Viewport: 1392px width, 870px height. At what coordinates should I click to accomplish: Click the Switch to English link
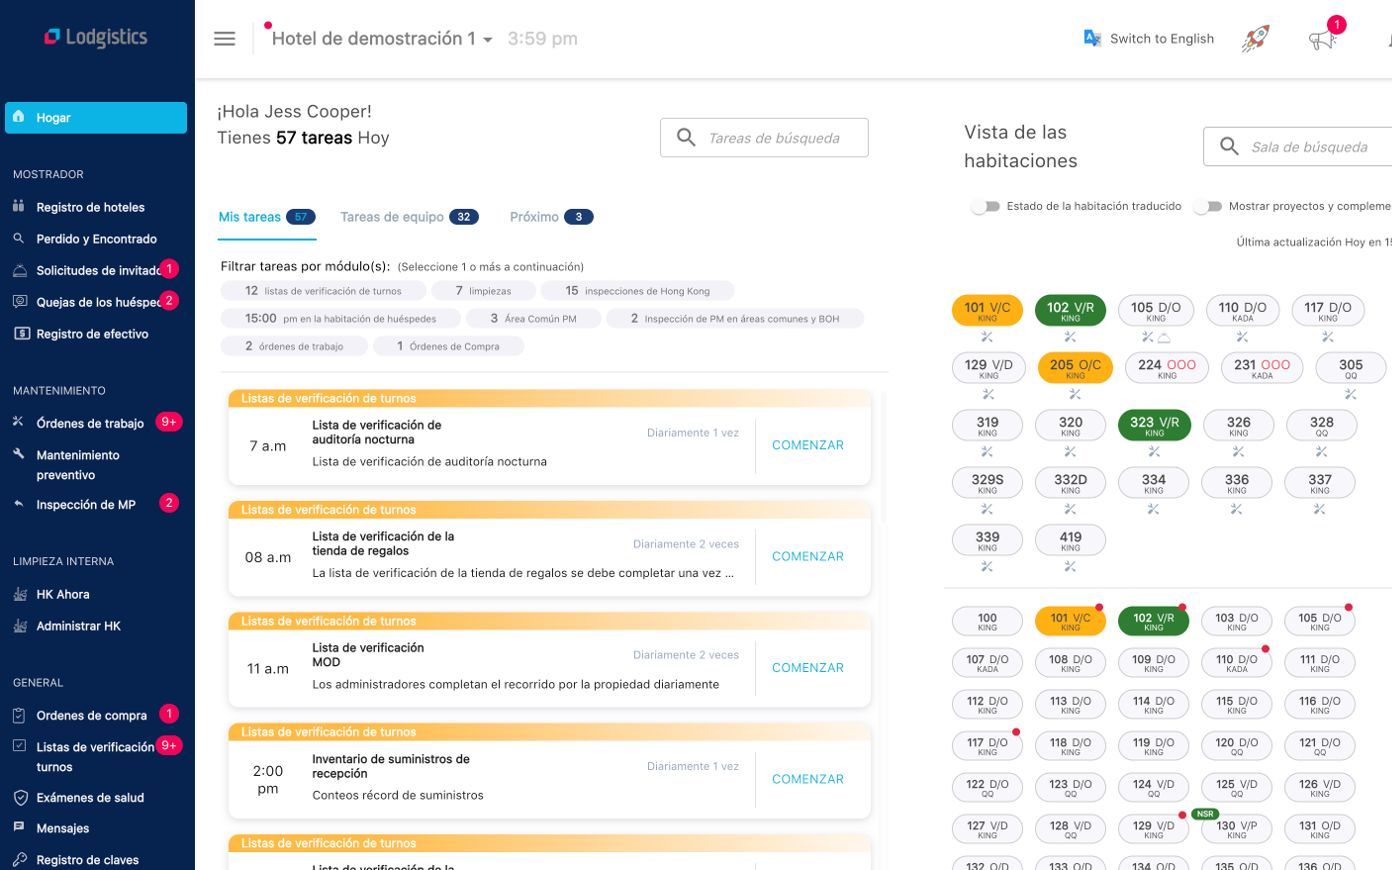1161,39
